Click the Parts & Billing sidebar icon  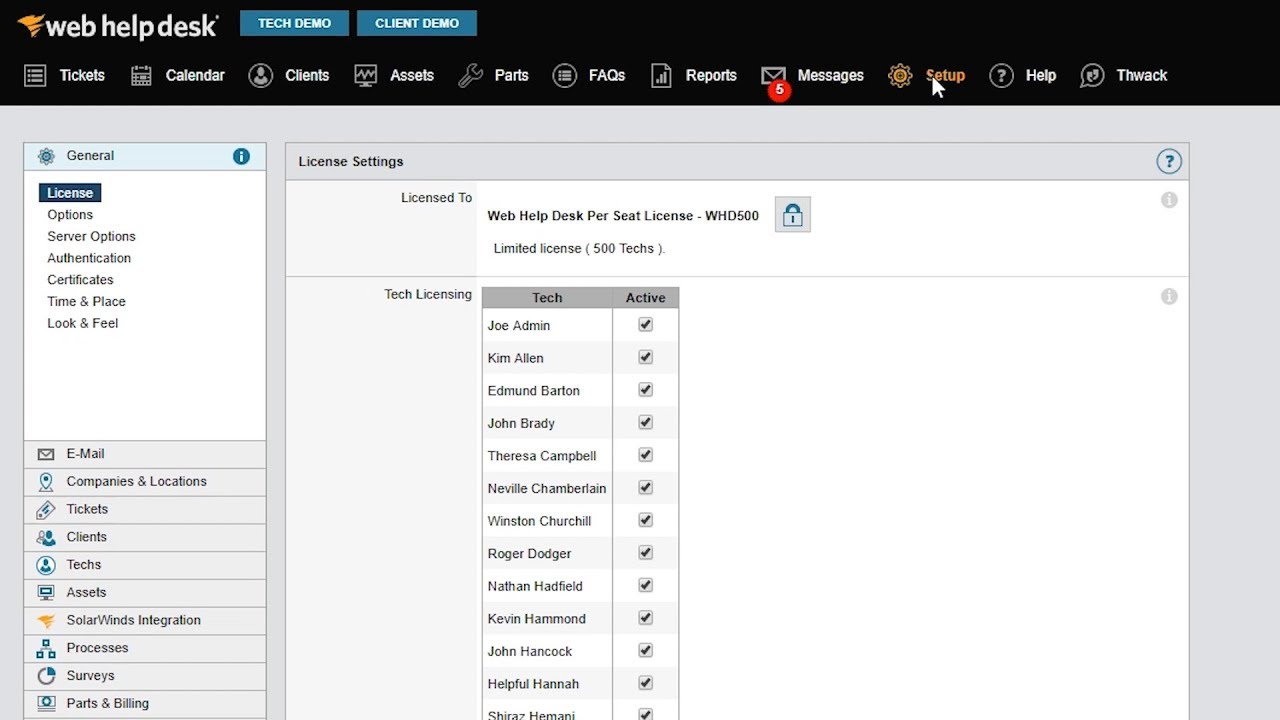pyautogui.click(x=46, y=704)
